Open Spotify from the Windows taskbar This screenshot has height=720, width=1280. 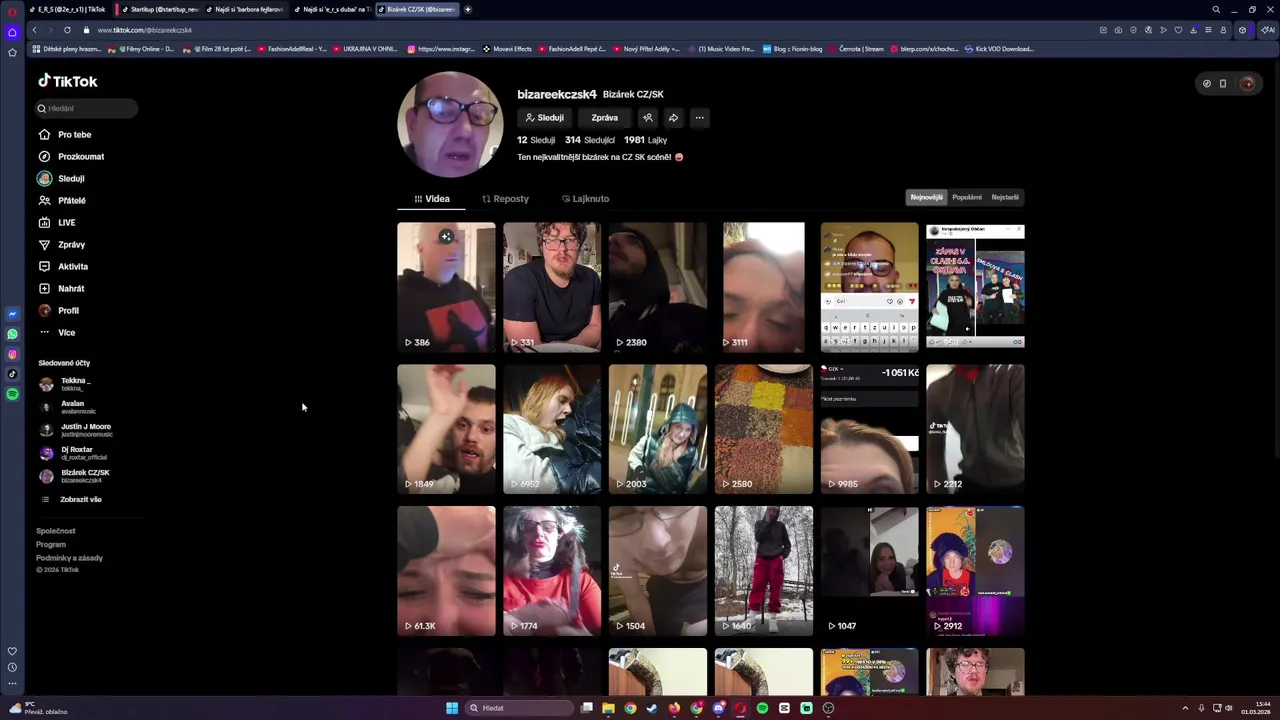(762, 708)
